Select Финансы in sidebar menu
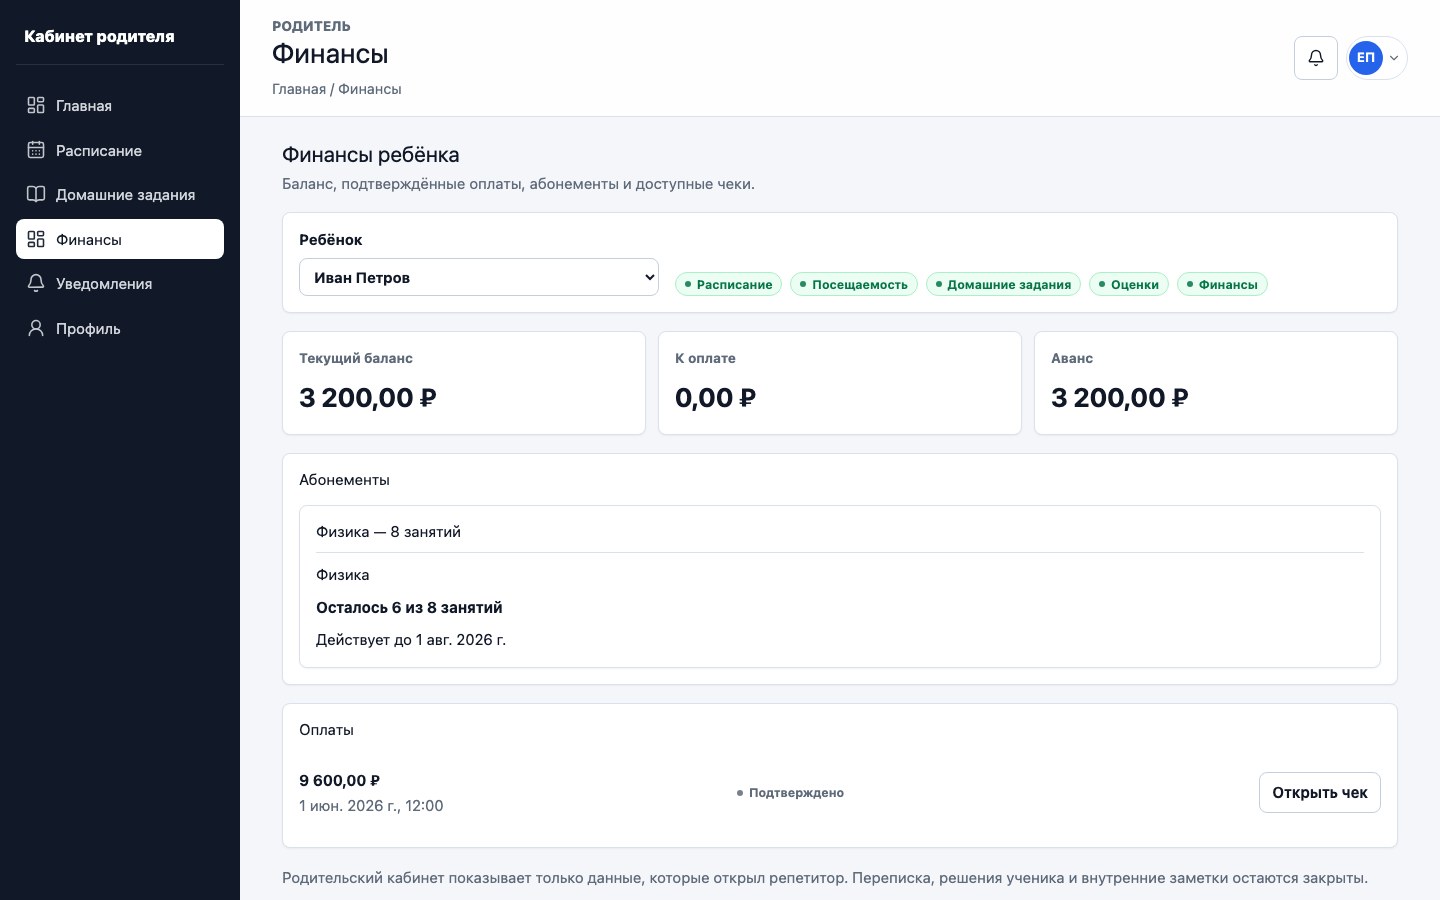Image resolution: width=1440 pixels, height=900 pixels. [x=120, y=239]
